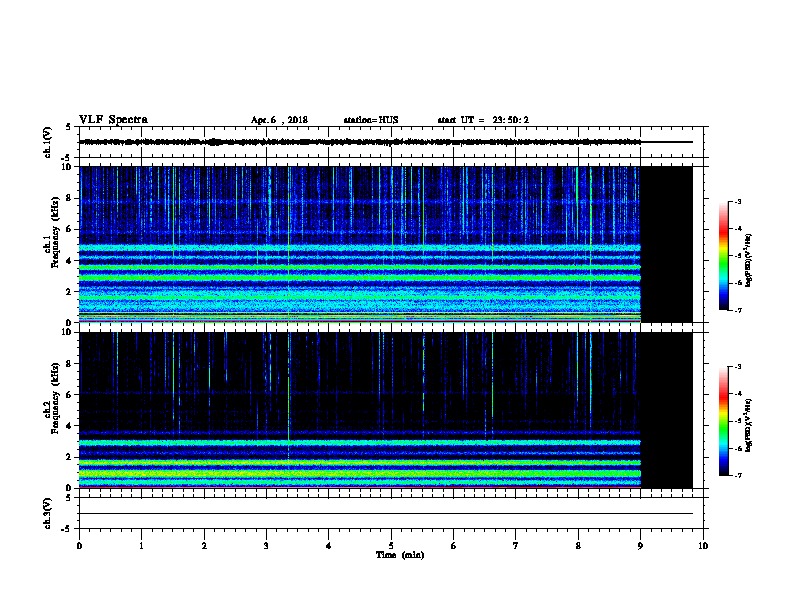
Task: Click tick label 5 on time axis
Action: point(391,546)
